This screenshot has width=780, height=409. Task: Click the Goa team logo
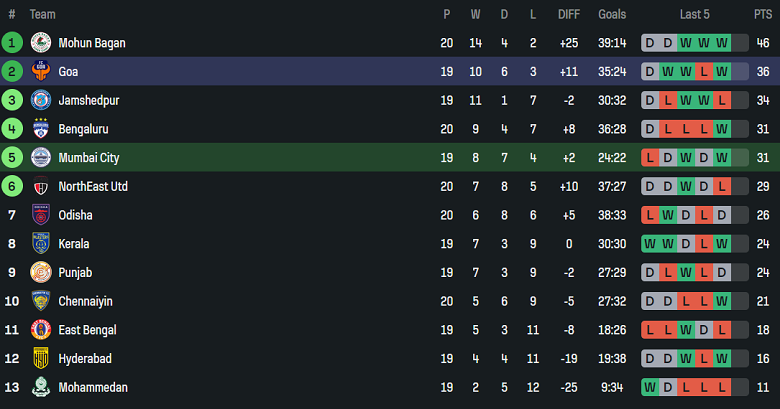coord(41,72)
